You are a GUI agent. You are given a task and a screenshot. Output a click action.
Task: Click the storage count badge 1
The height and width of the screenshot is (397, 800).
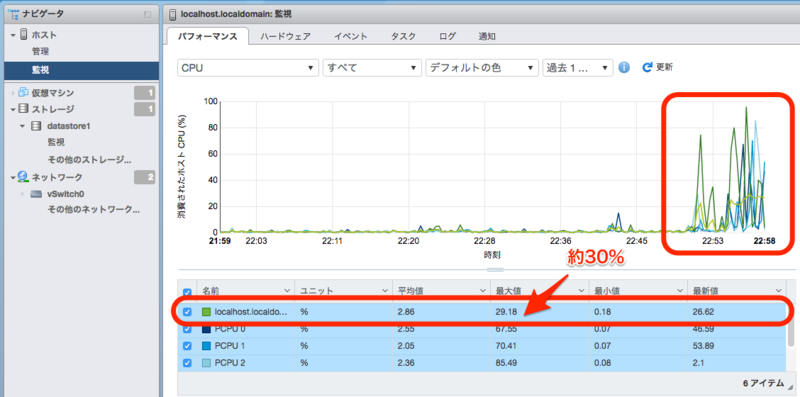pos(144,109)
